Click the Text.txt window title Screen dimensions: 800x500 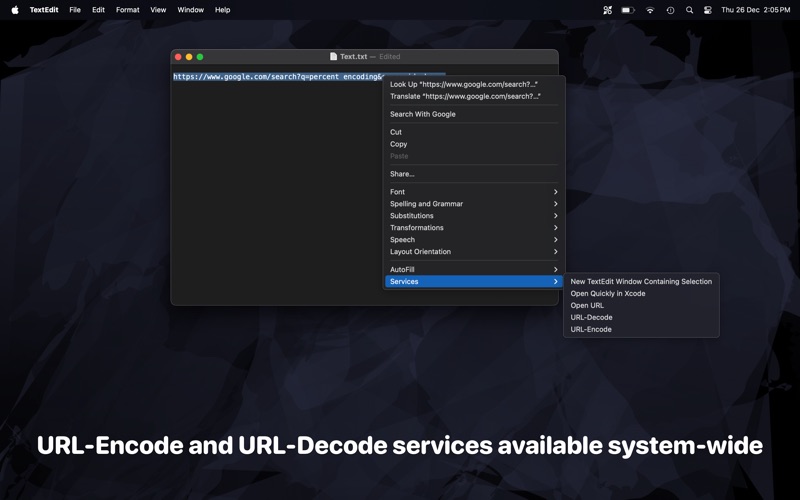(x=354, y=57)
